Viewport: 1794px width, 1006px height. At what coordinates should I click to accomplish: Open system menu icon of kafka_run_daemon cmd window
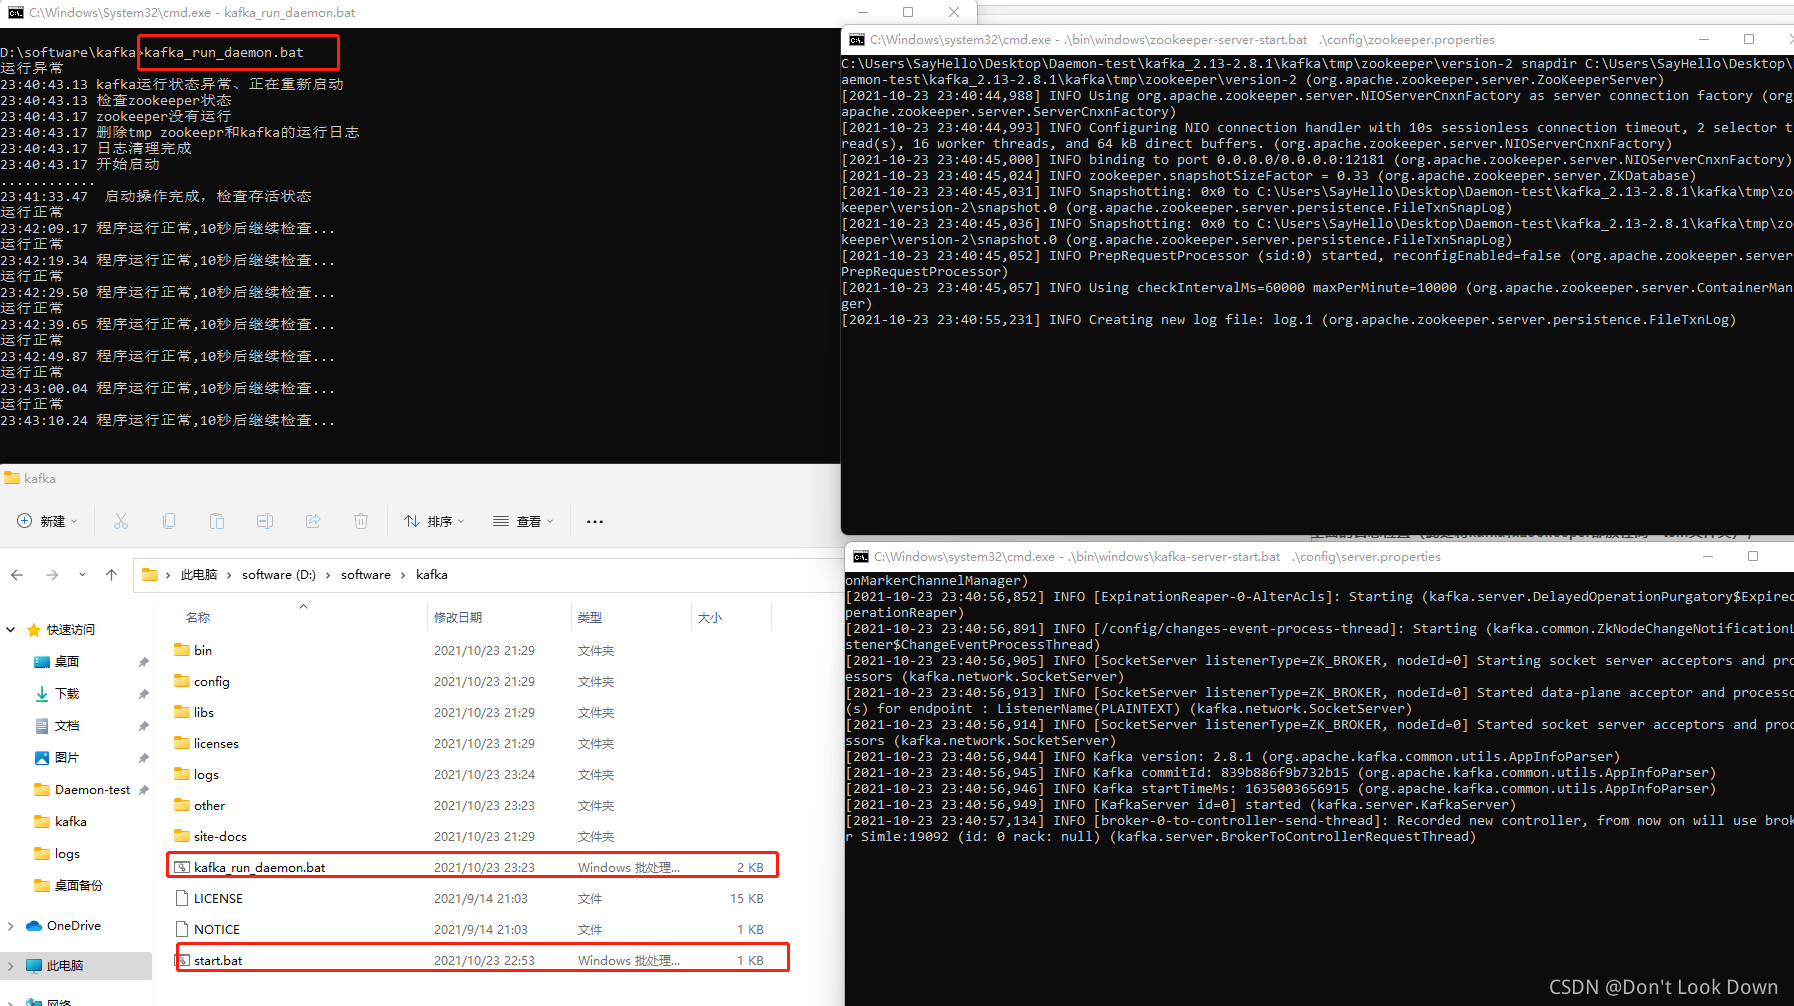pos(16,13)
